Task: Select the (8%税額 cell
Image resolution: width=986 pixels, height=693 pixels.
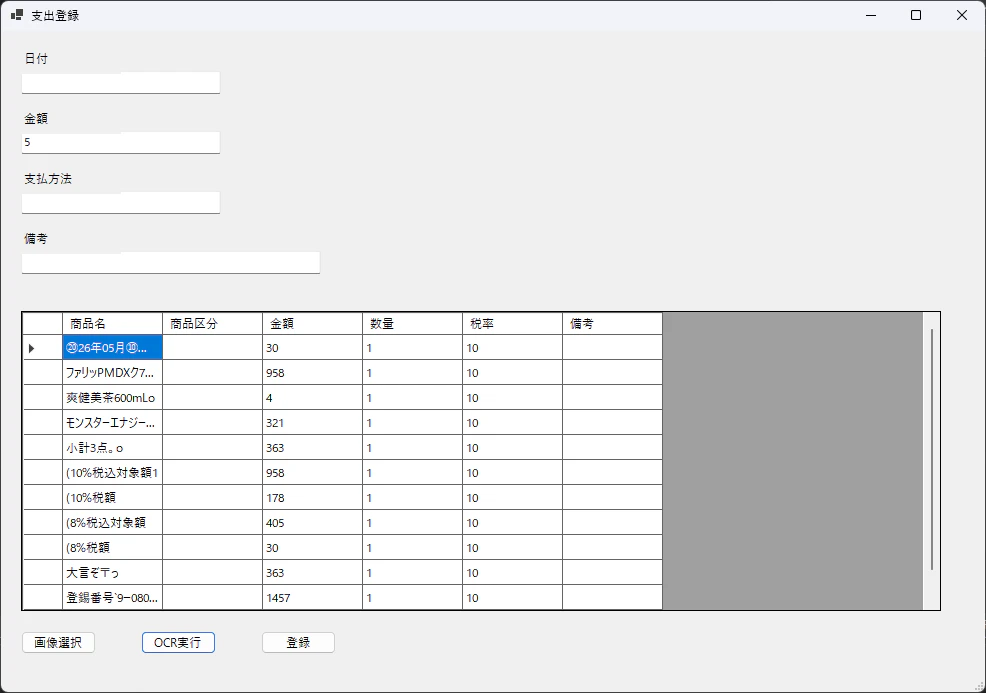Action: tap(113, 548)
